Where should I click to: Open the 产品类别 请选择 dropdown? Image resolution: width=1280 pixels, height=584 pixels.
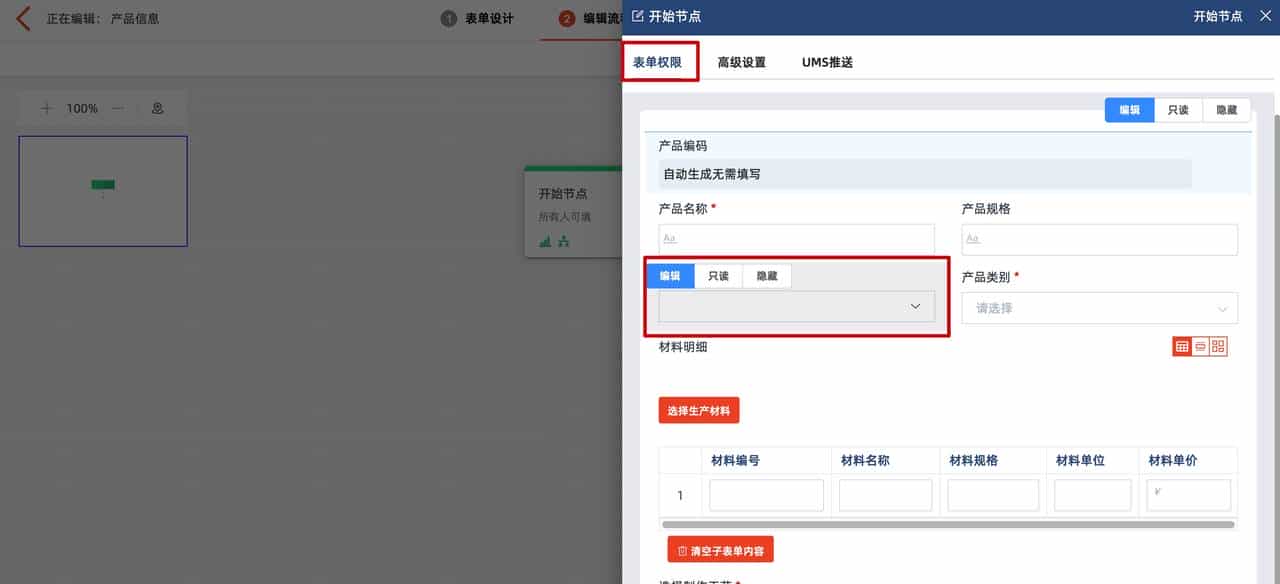1099,308
